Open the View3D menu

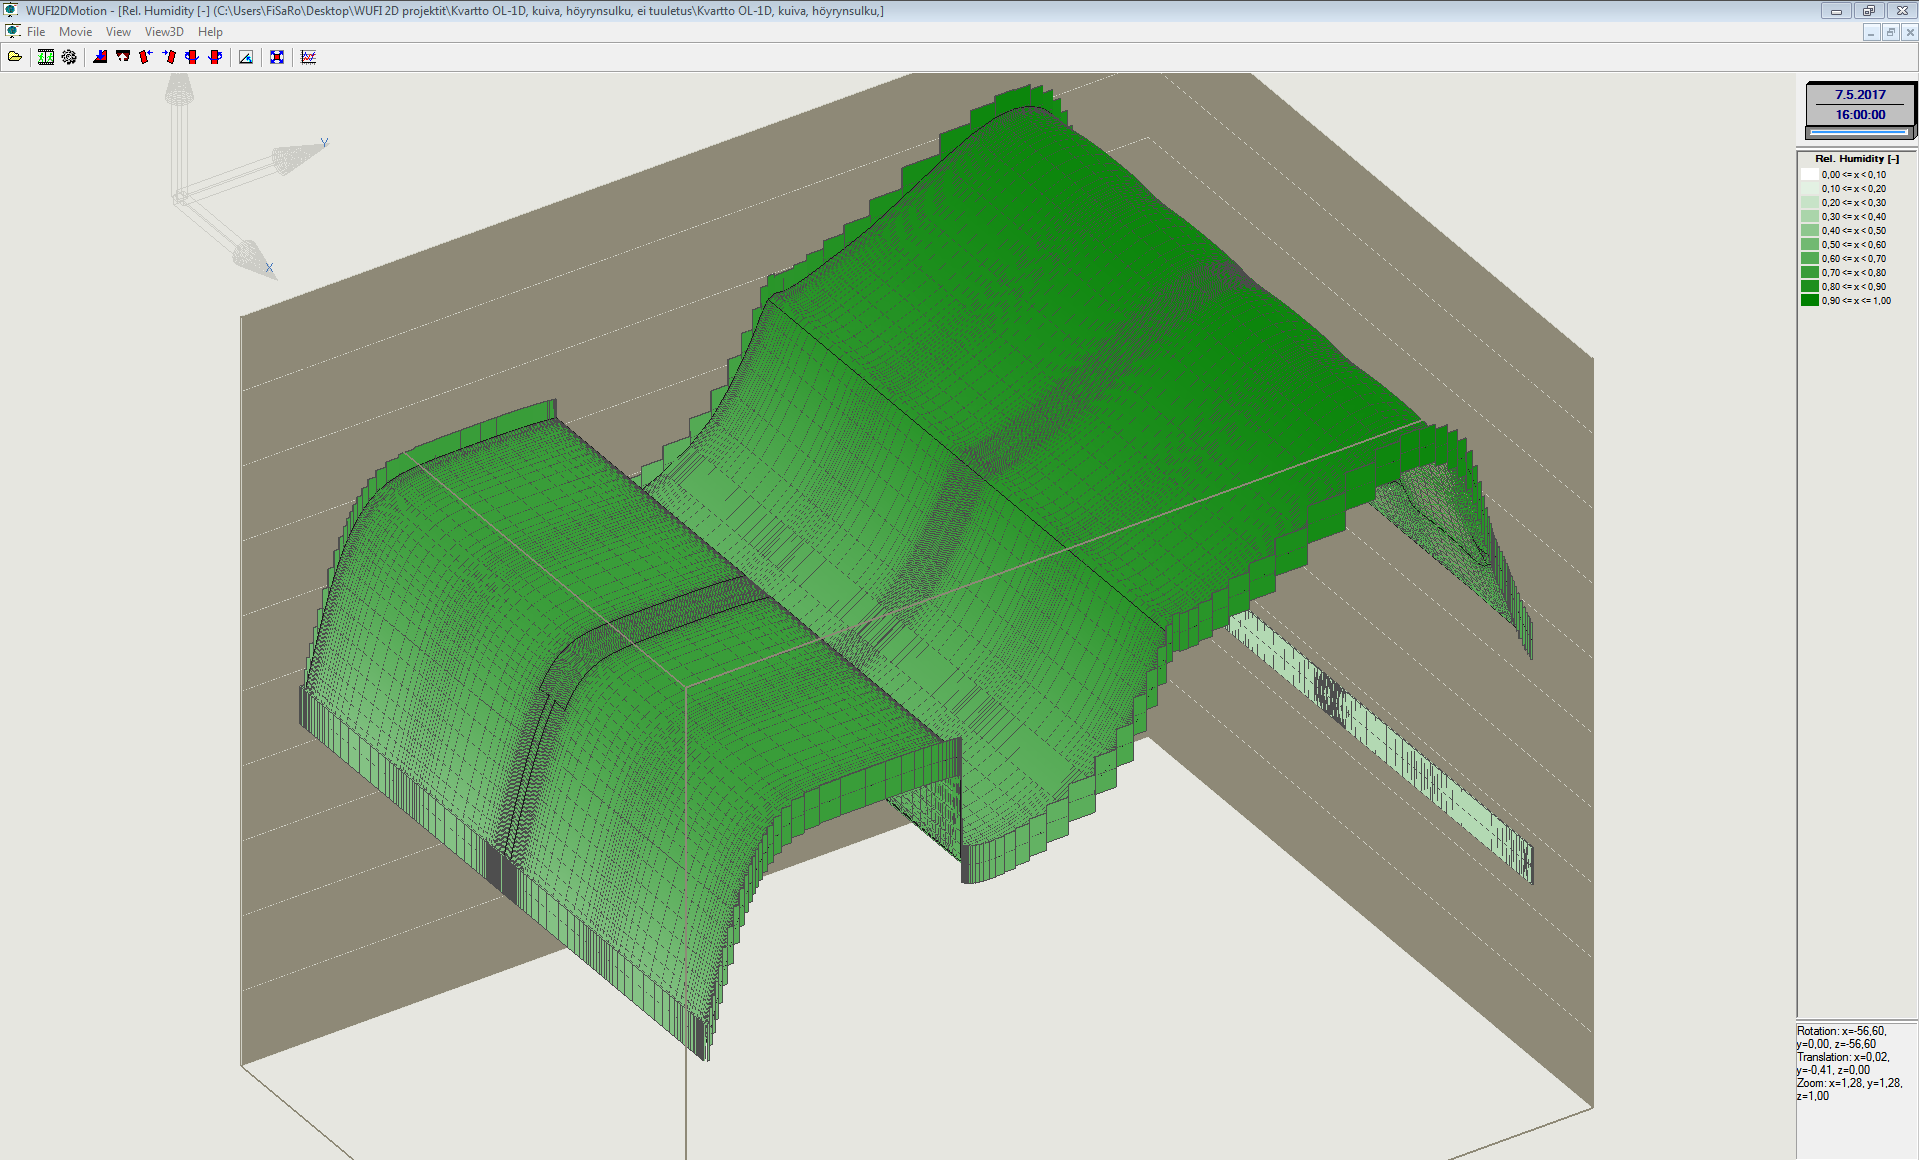point(164,32)
